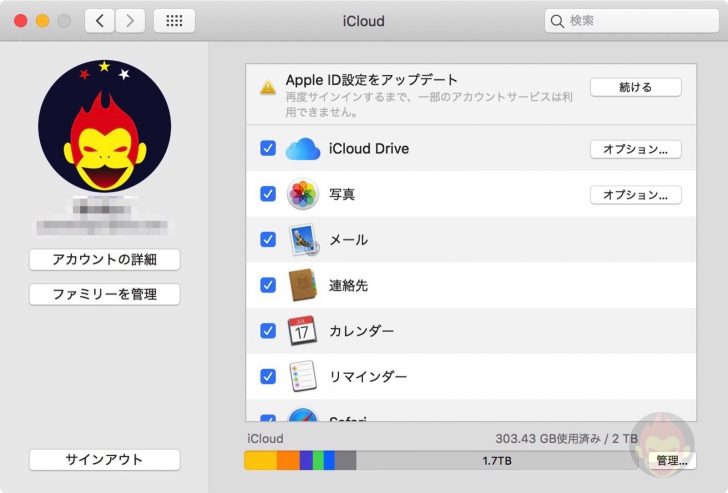Screen dimensions: 728x493
Task: Click the 1.7TB free space bar
Action: click(497, 461)
